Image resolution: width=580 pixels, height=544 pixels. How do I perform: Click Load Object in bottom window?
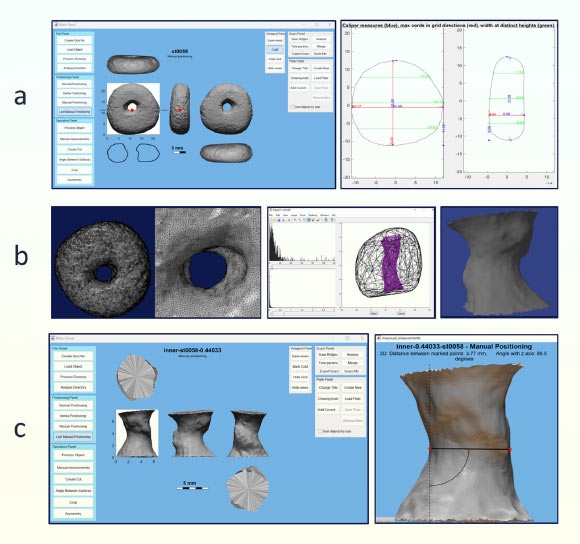coord(73,366)
